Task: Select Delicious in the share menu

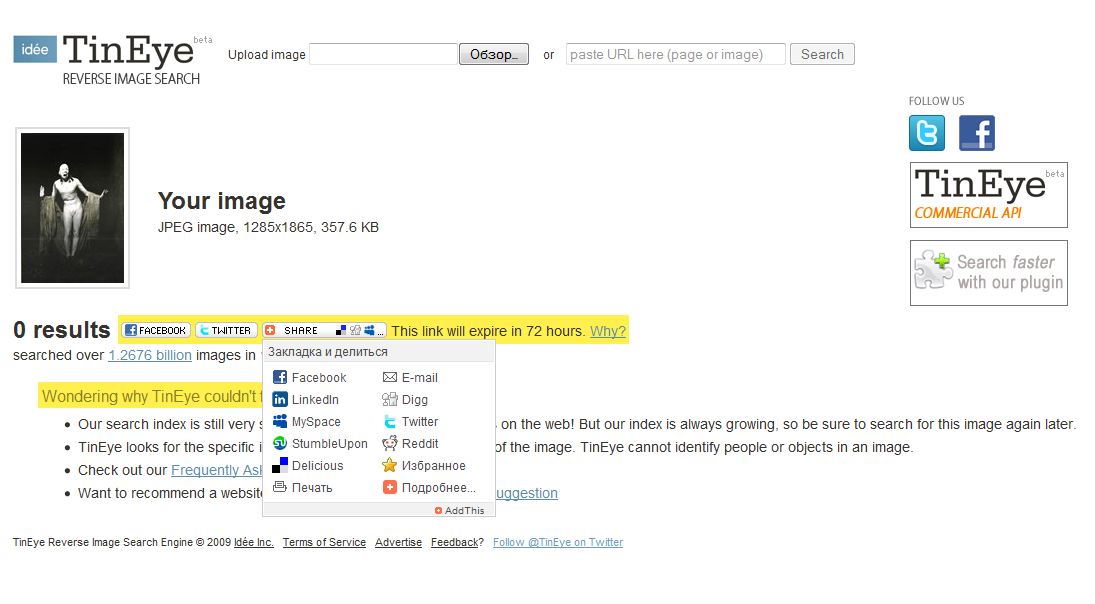Action: [x=318, y=466]
